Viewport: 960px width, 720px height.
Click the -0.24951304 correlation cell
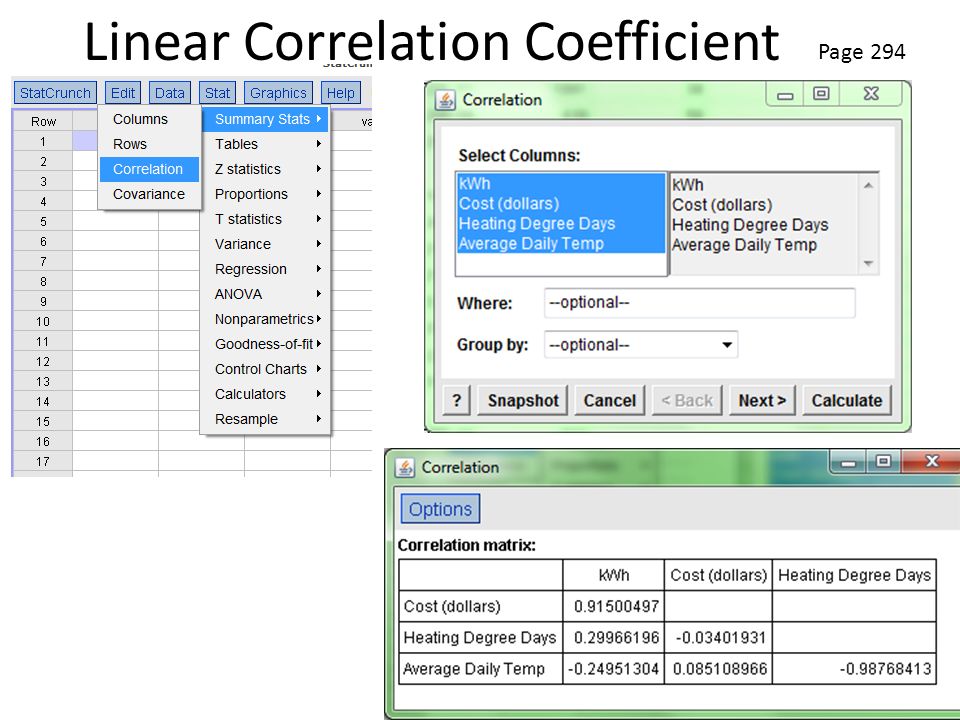[613, 669]
